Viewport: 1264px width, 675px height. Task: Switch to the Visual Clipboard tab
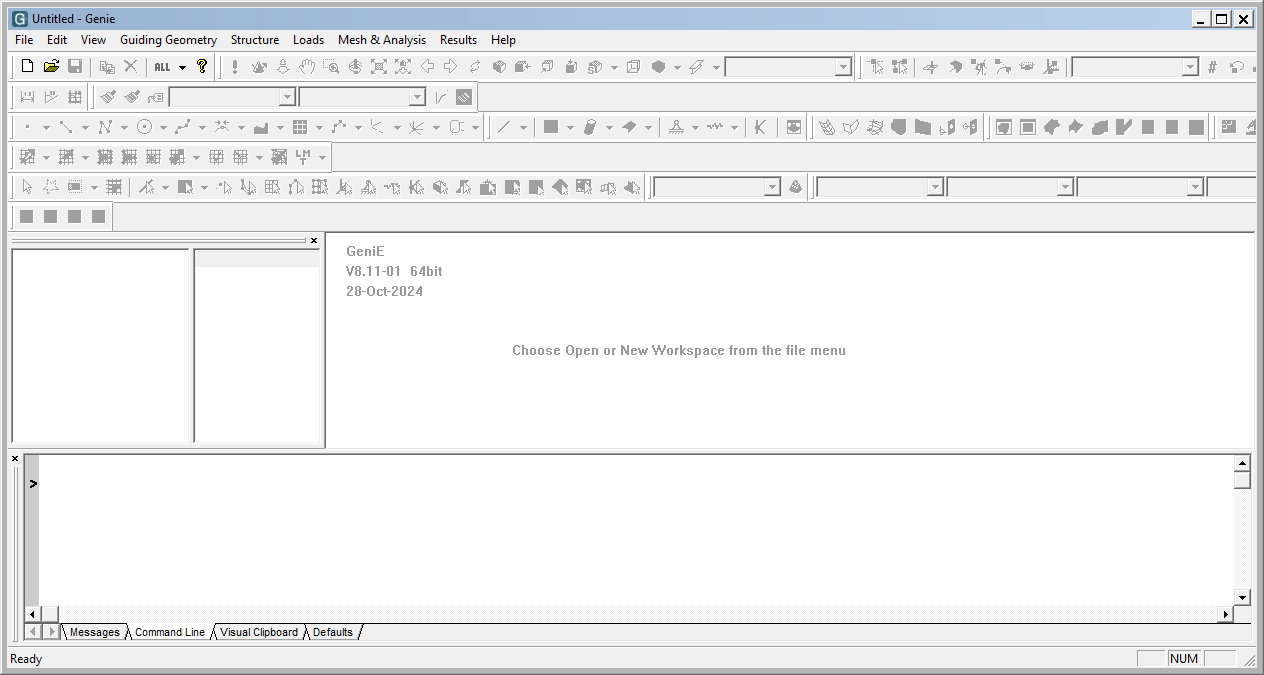point(259,632)
